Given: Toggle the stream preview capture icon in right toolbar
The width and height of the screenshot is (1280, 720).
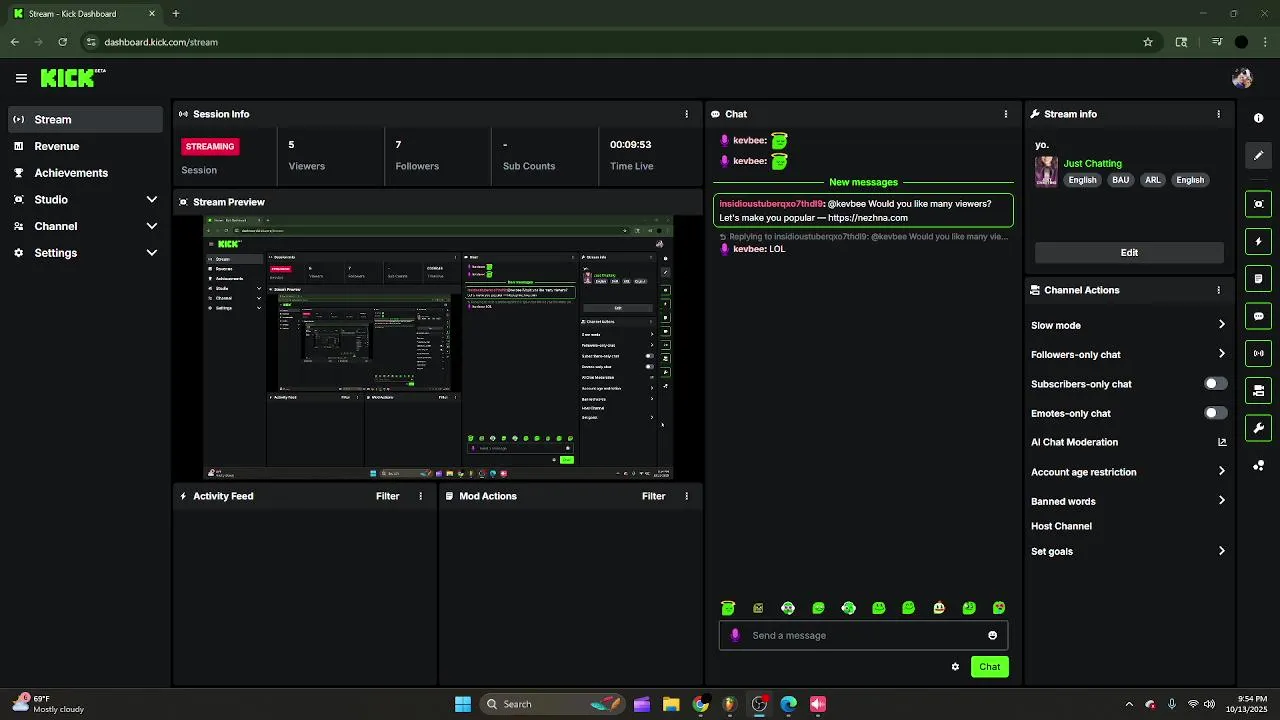Looking at the screenshot, I should [1258, 204].
